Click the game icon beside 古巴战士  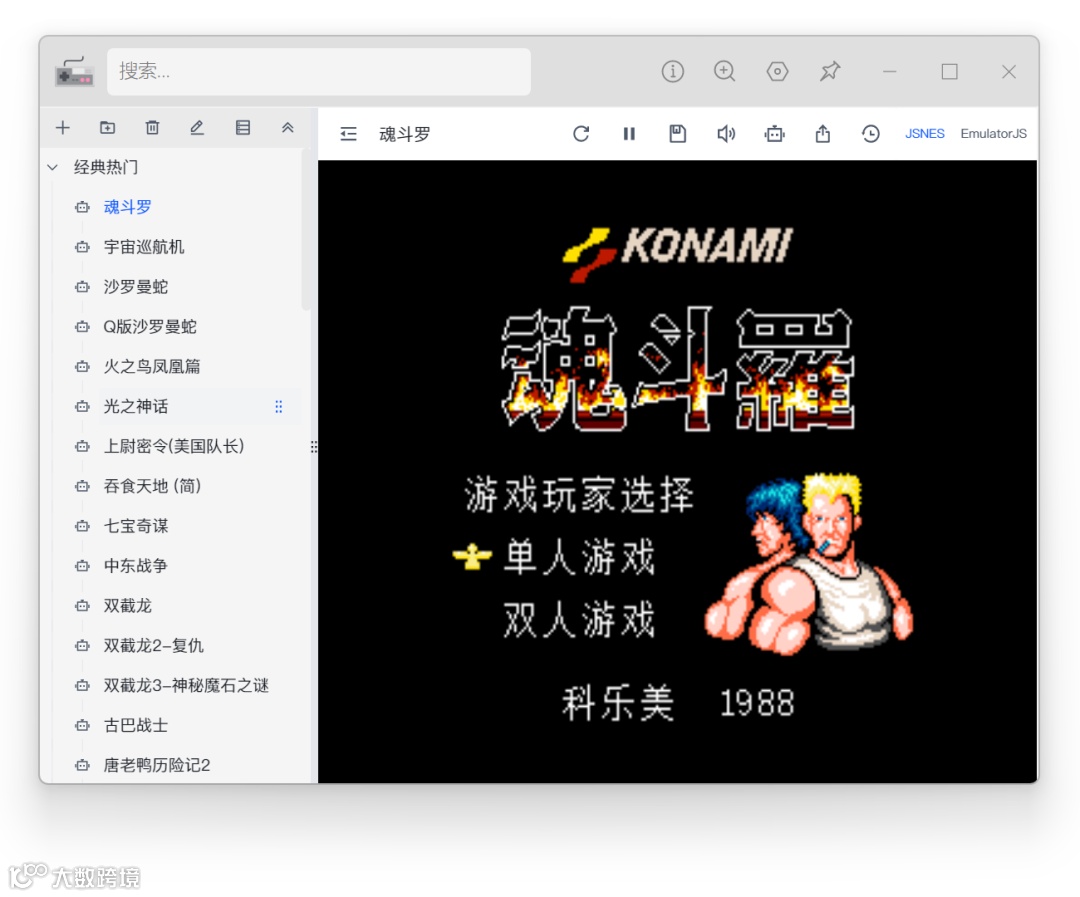(x=83, y=725)
